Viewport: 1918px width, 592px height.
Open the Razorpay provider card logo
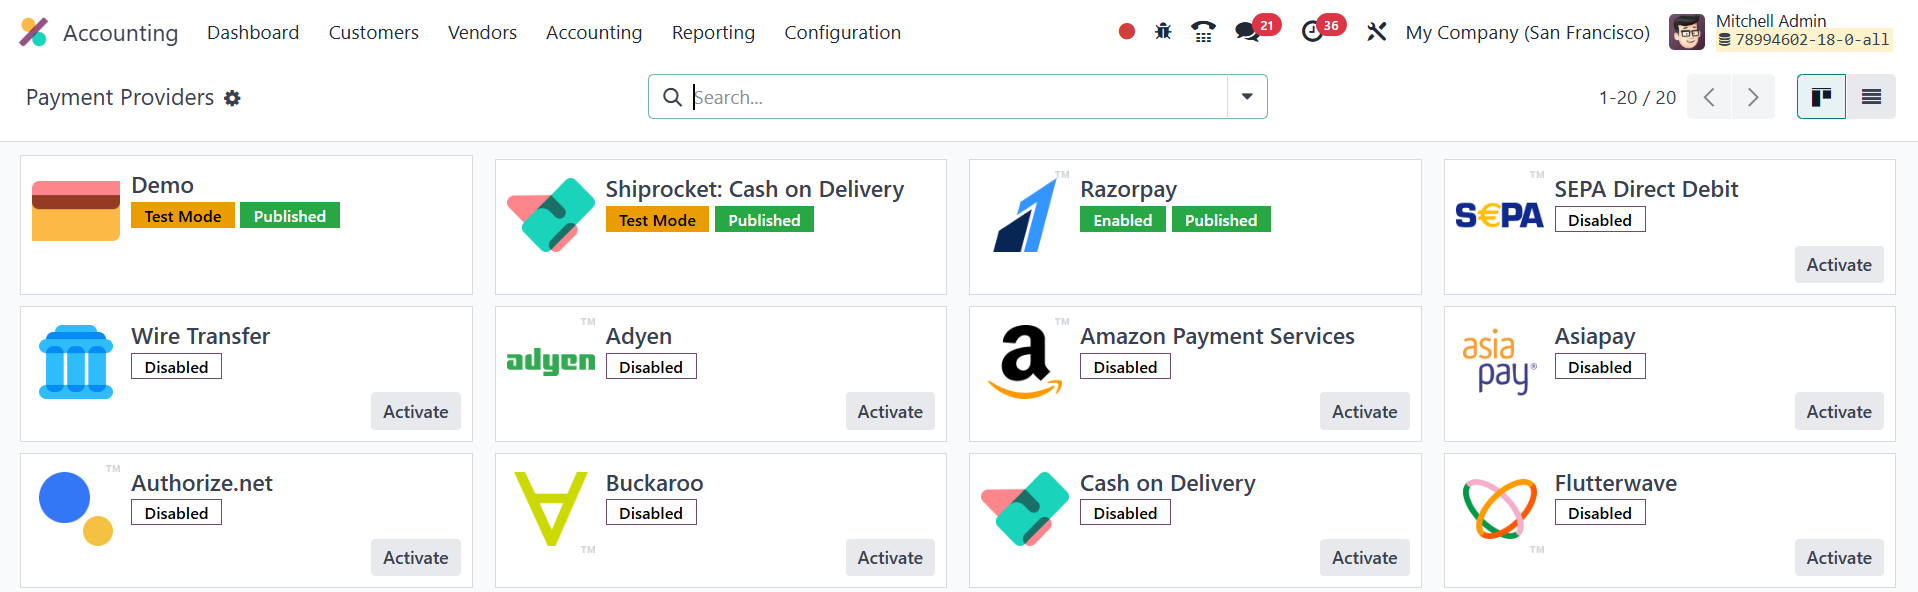(x=1025, y=215)
